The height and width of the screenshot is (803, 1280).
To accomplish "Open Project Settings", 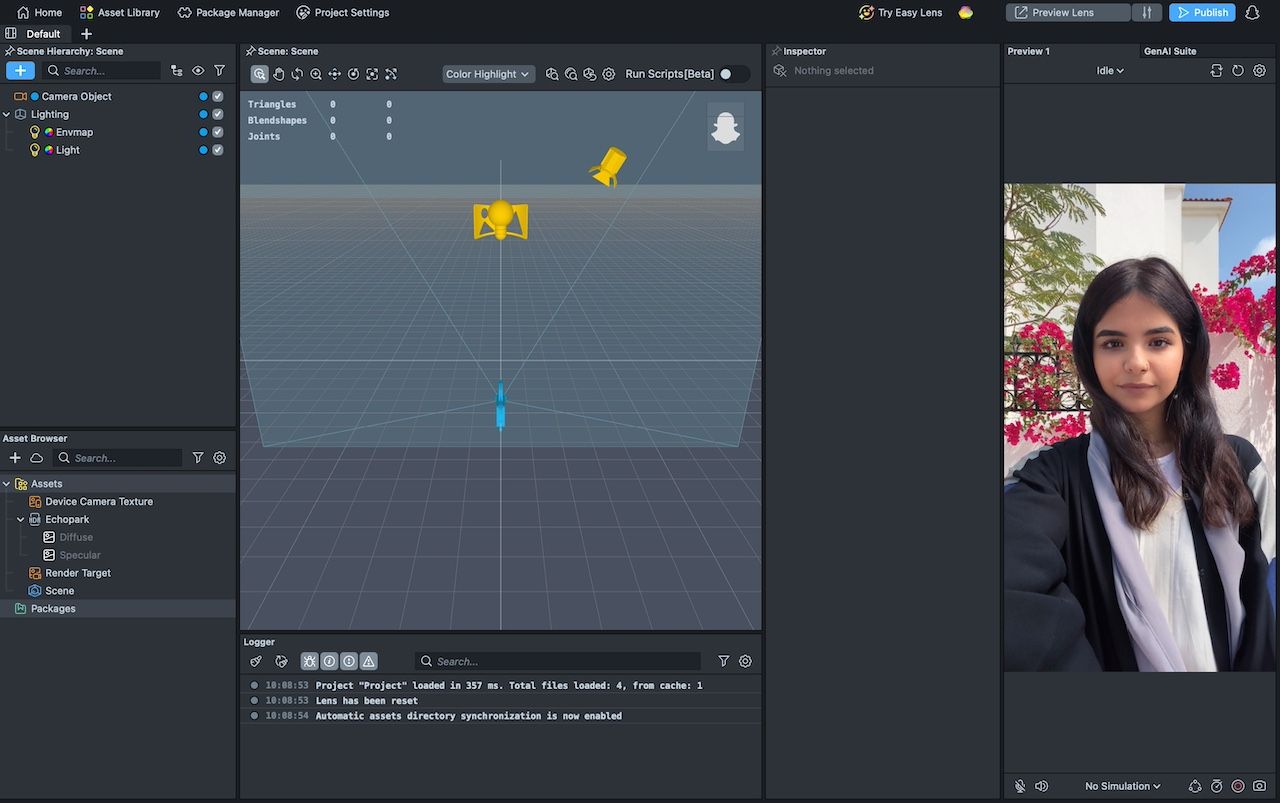I will [x=343, y=13].
